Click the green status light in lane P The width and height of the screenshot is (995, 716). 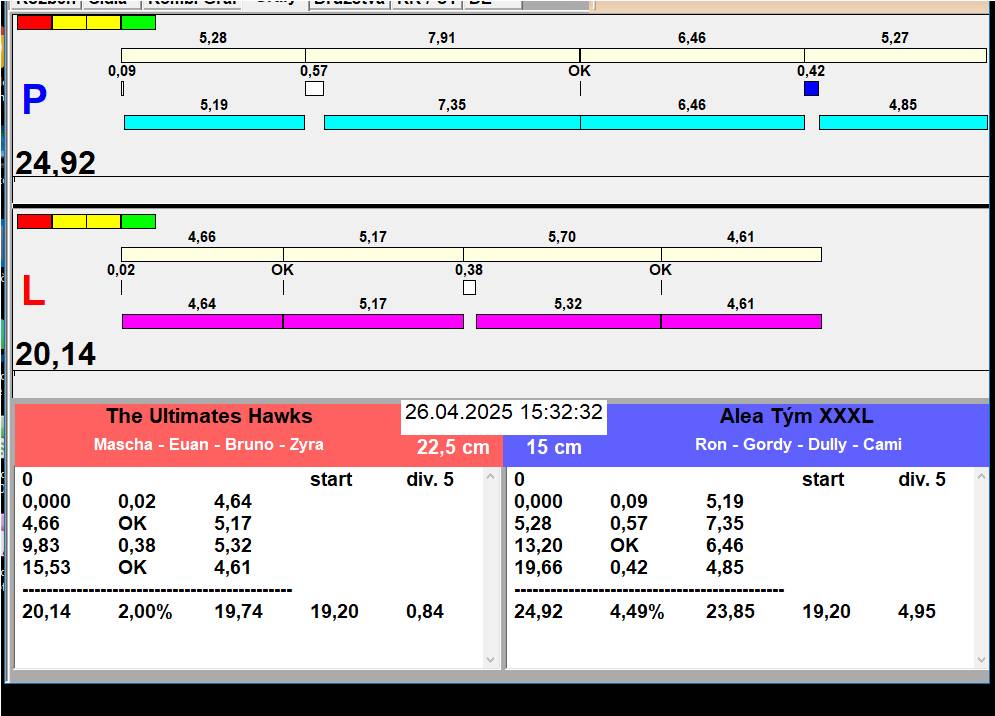point(138,22)
